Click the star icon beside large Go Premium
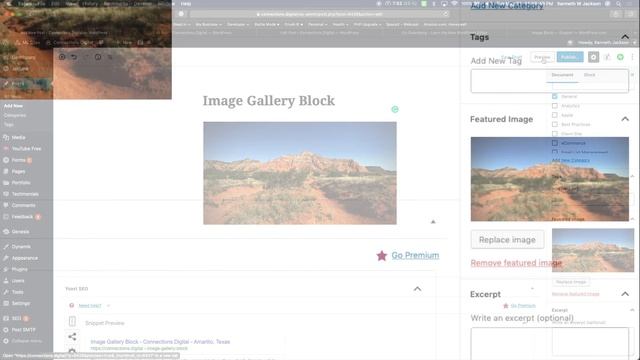This screenshot has width=640, height=360. coord(382,256)
